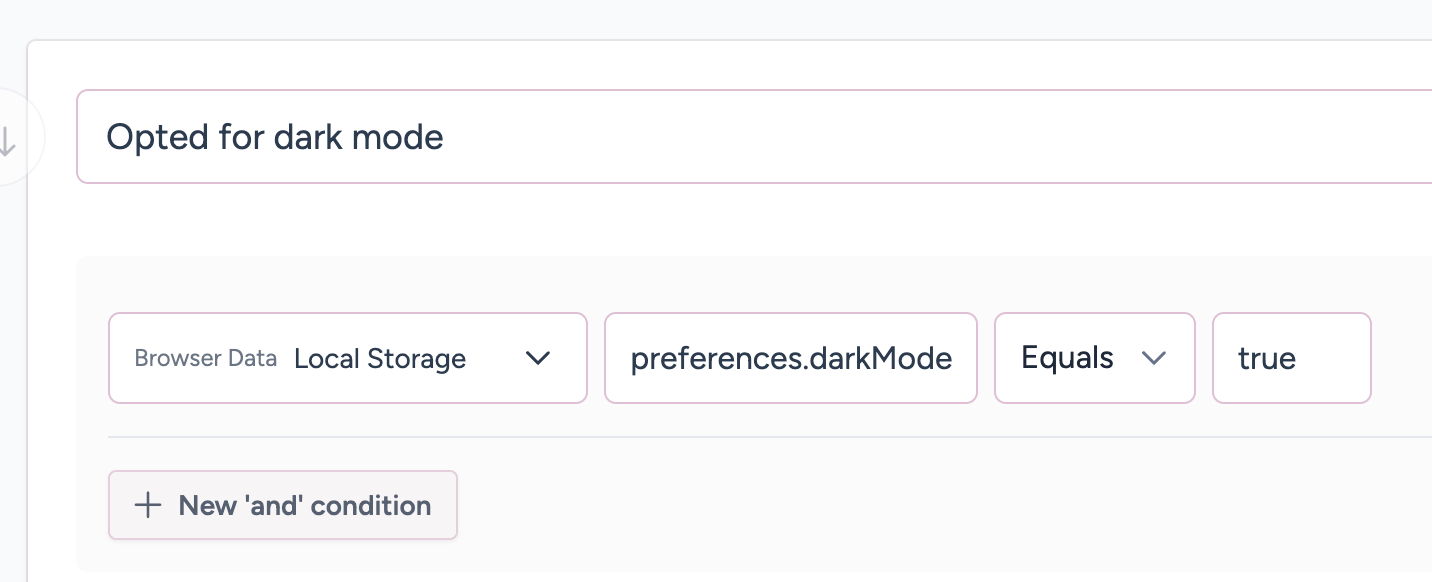Screen dimensions: 1432x582
Task: Focus the preferences.darkMode key field
Action: click(x=790, y=358)
